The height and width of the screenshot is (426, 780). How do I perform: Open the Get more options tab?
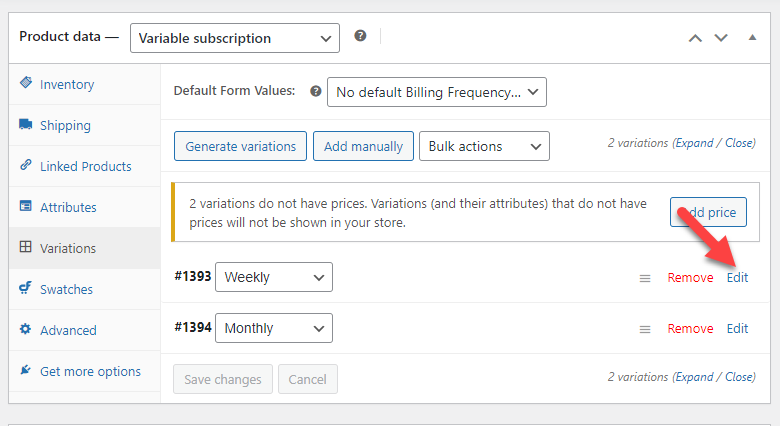(90, 371)
